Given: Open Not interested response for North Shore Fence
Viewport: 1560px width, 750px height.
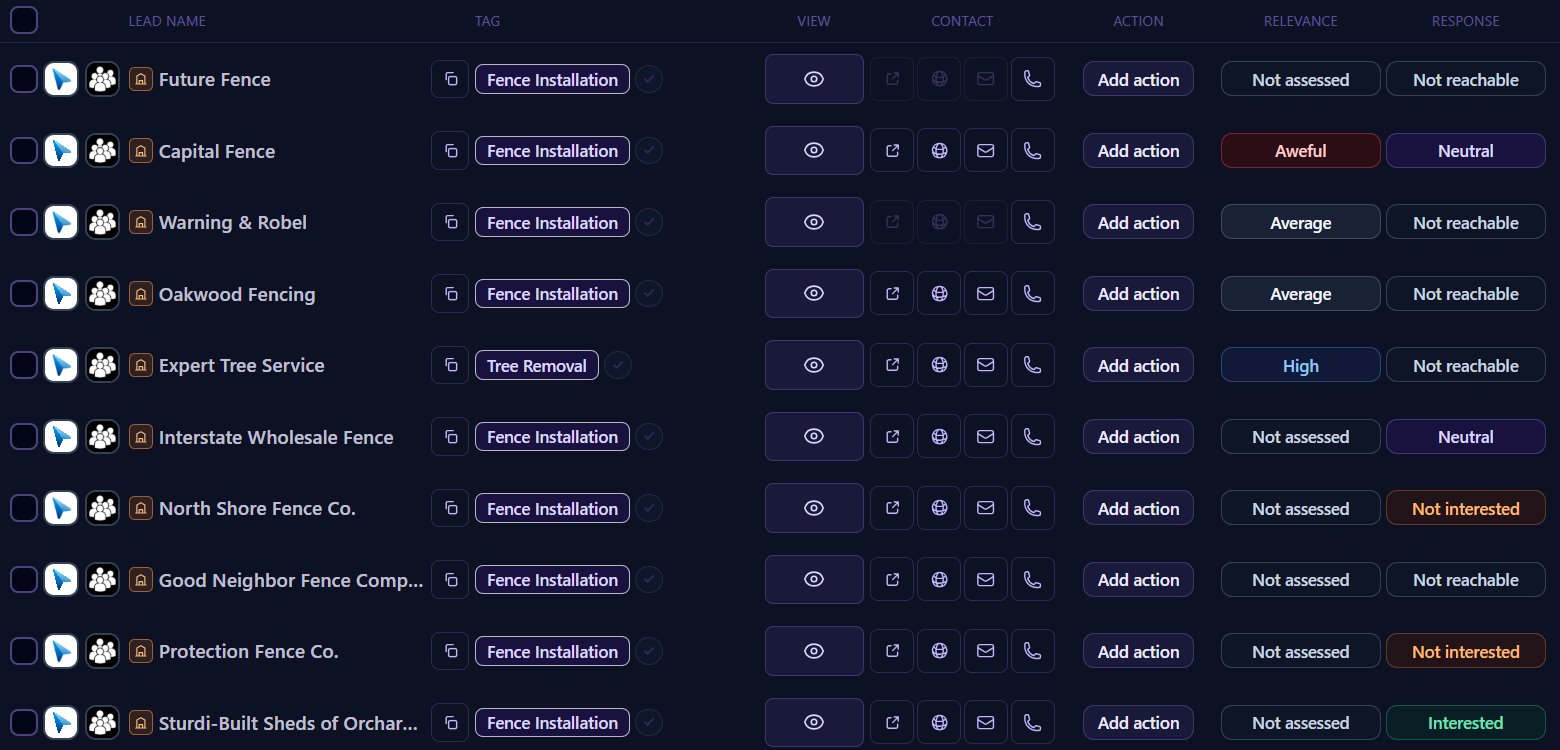Looking at the screenshot, I should tap(1466, 509).
